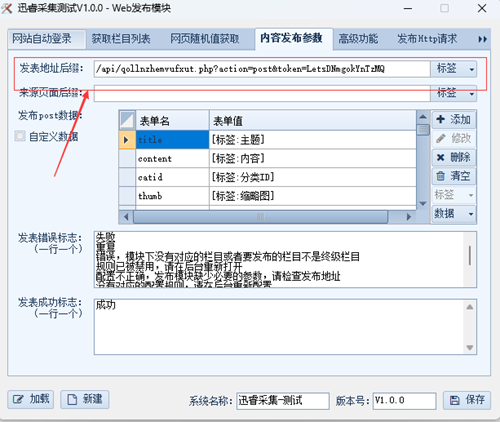Click the [标签:缩略图] value cell
The image size is (500, 422).
click(313, 196)
